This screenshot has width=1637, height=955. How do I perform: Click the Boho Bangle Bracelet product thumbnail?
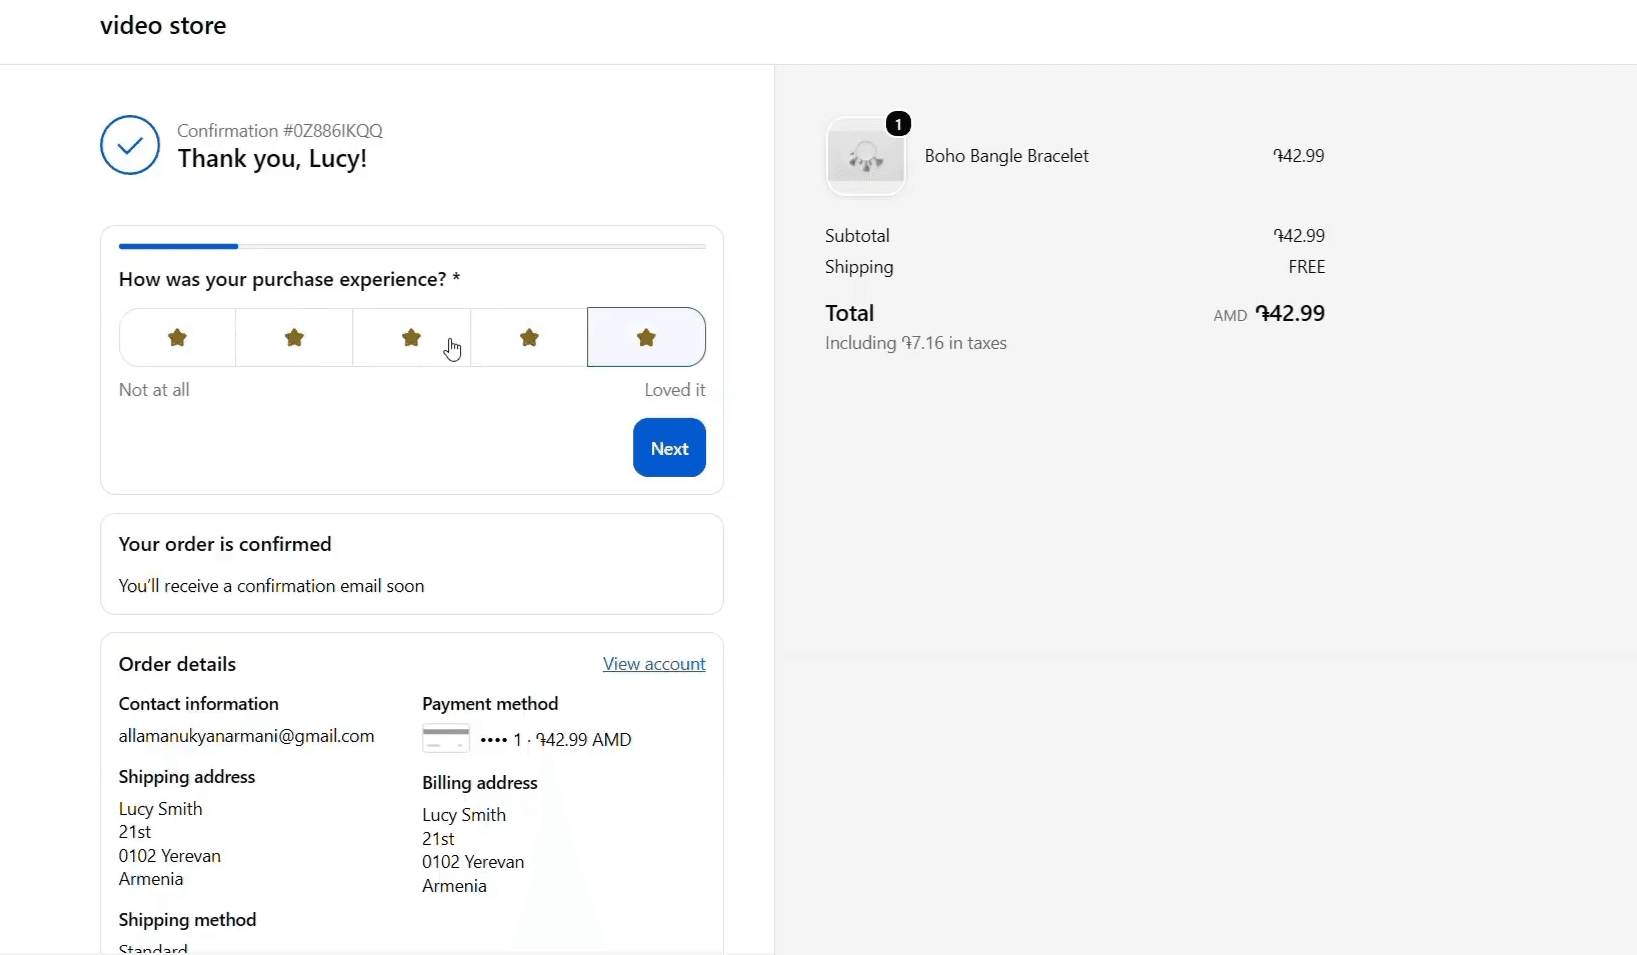tap(866, 156)
